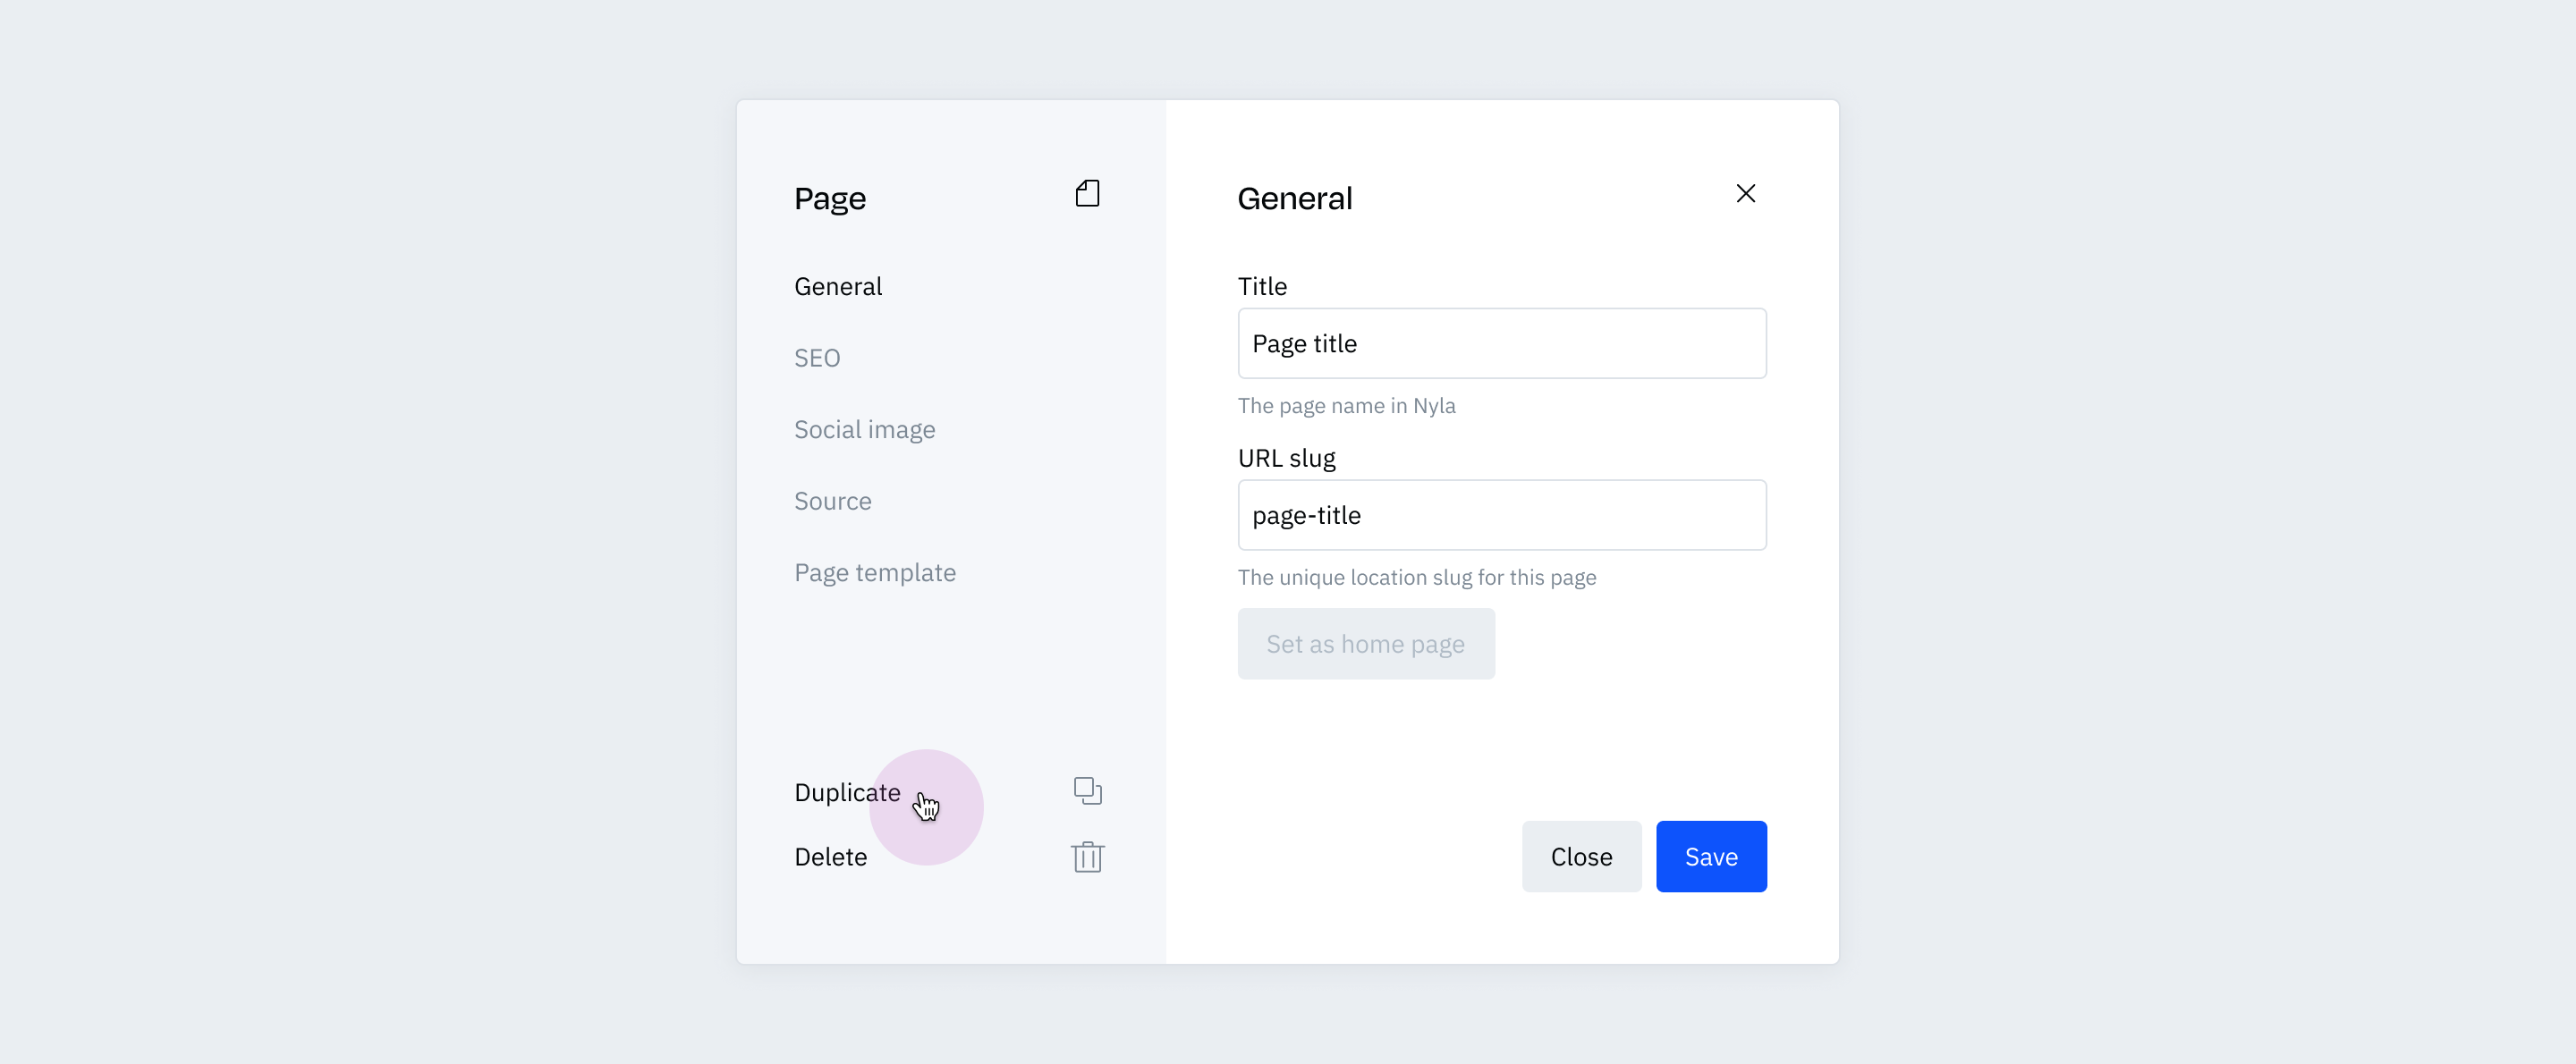Expand the Source settings section
Viewport: 2576px width, 1064px height.
pyautogui.click(x=831, y=499)
